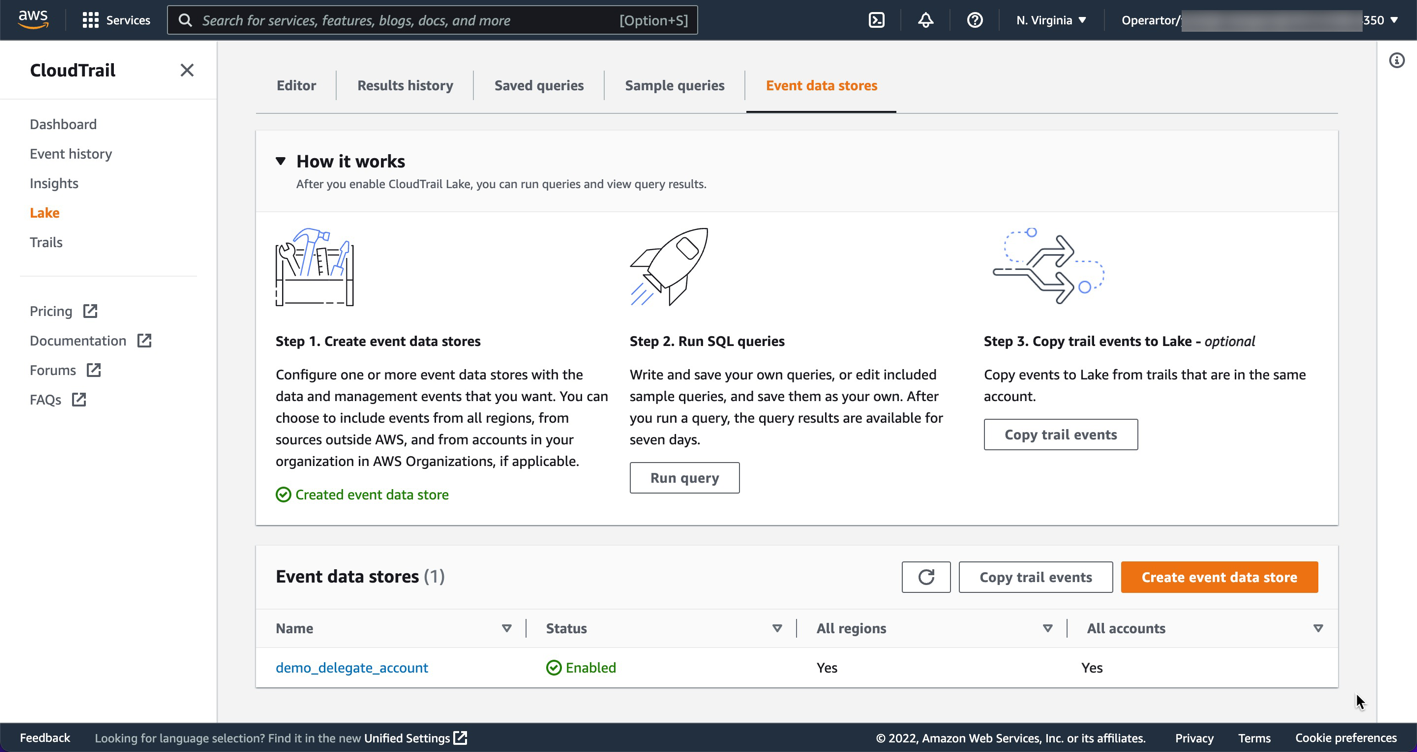Open the help question mark menu
1417x752 pixels.
(x=975, y=20)
